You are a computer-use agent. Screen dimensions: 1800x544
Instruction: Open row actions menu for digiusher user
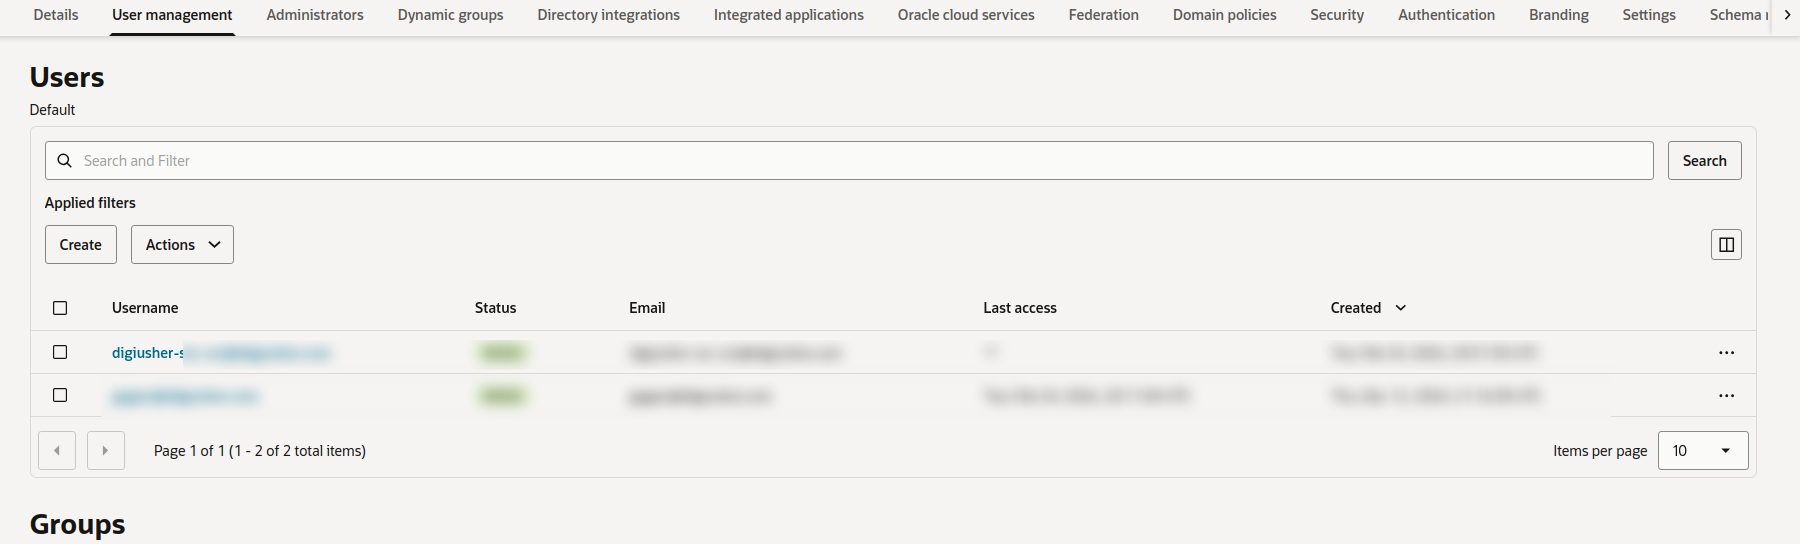click(1726, 353)
